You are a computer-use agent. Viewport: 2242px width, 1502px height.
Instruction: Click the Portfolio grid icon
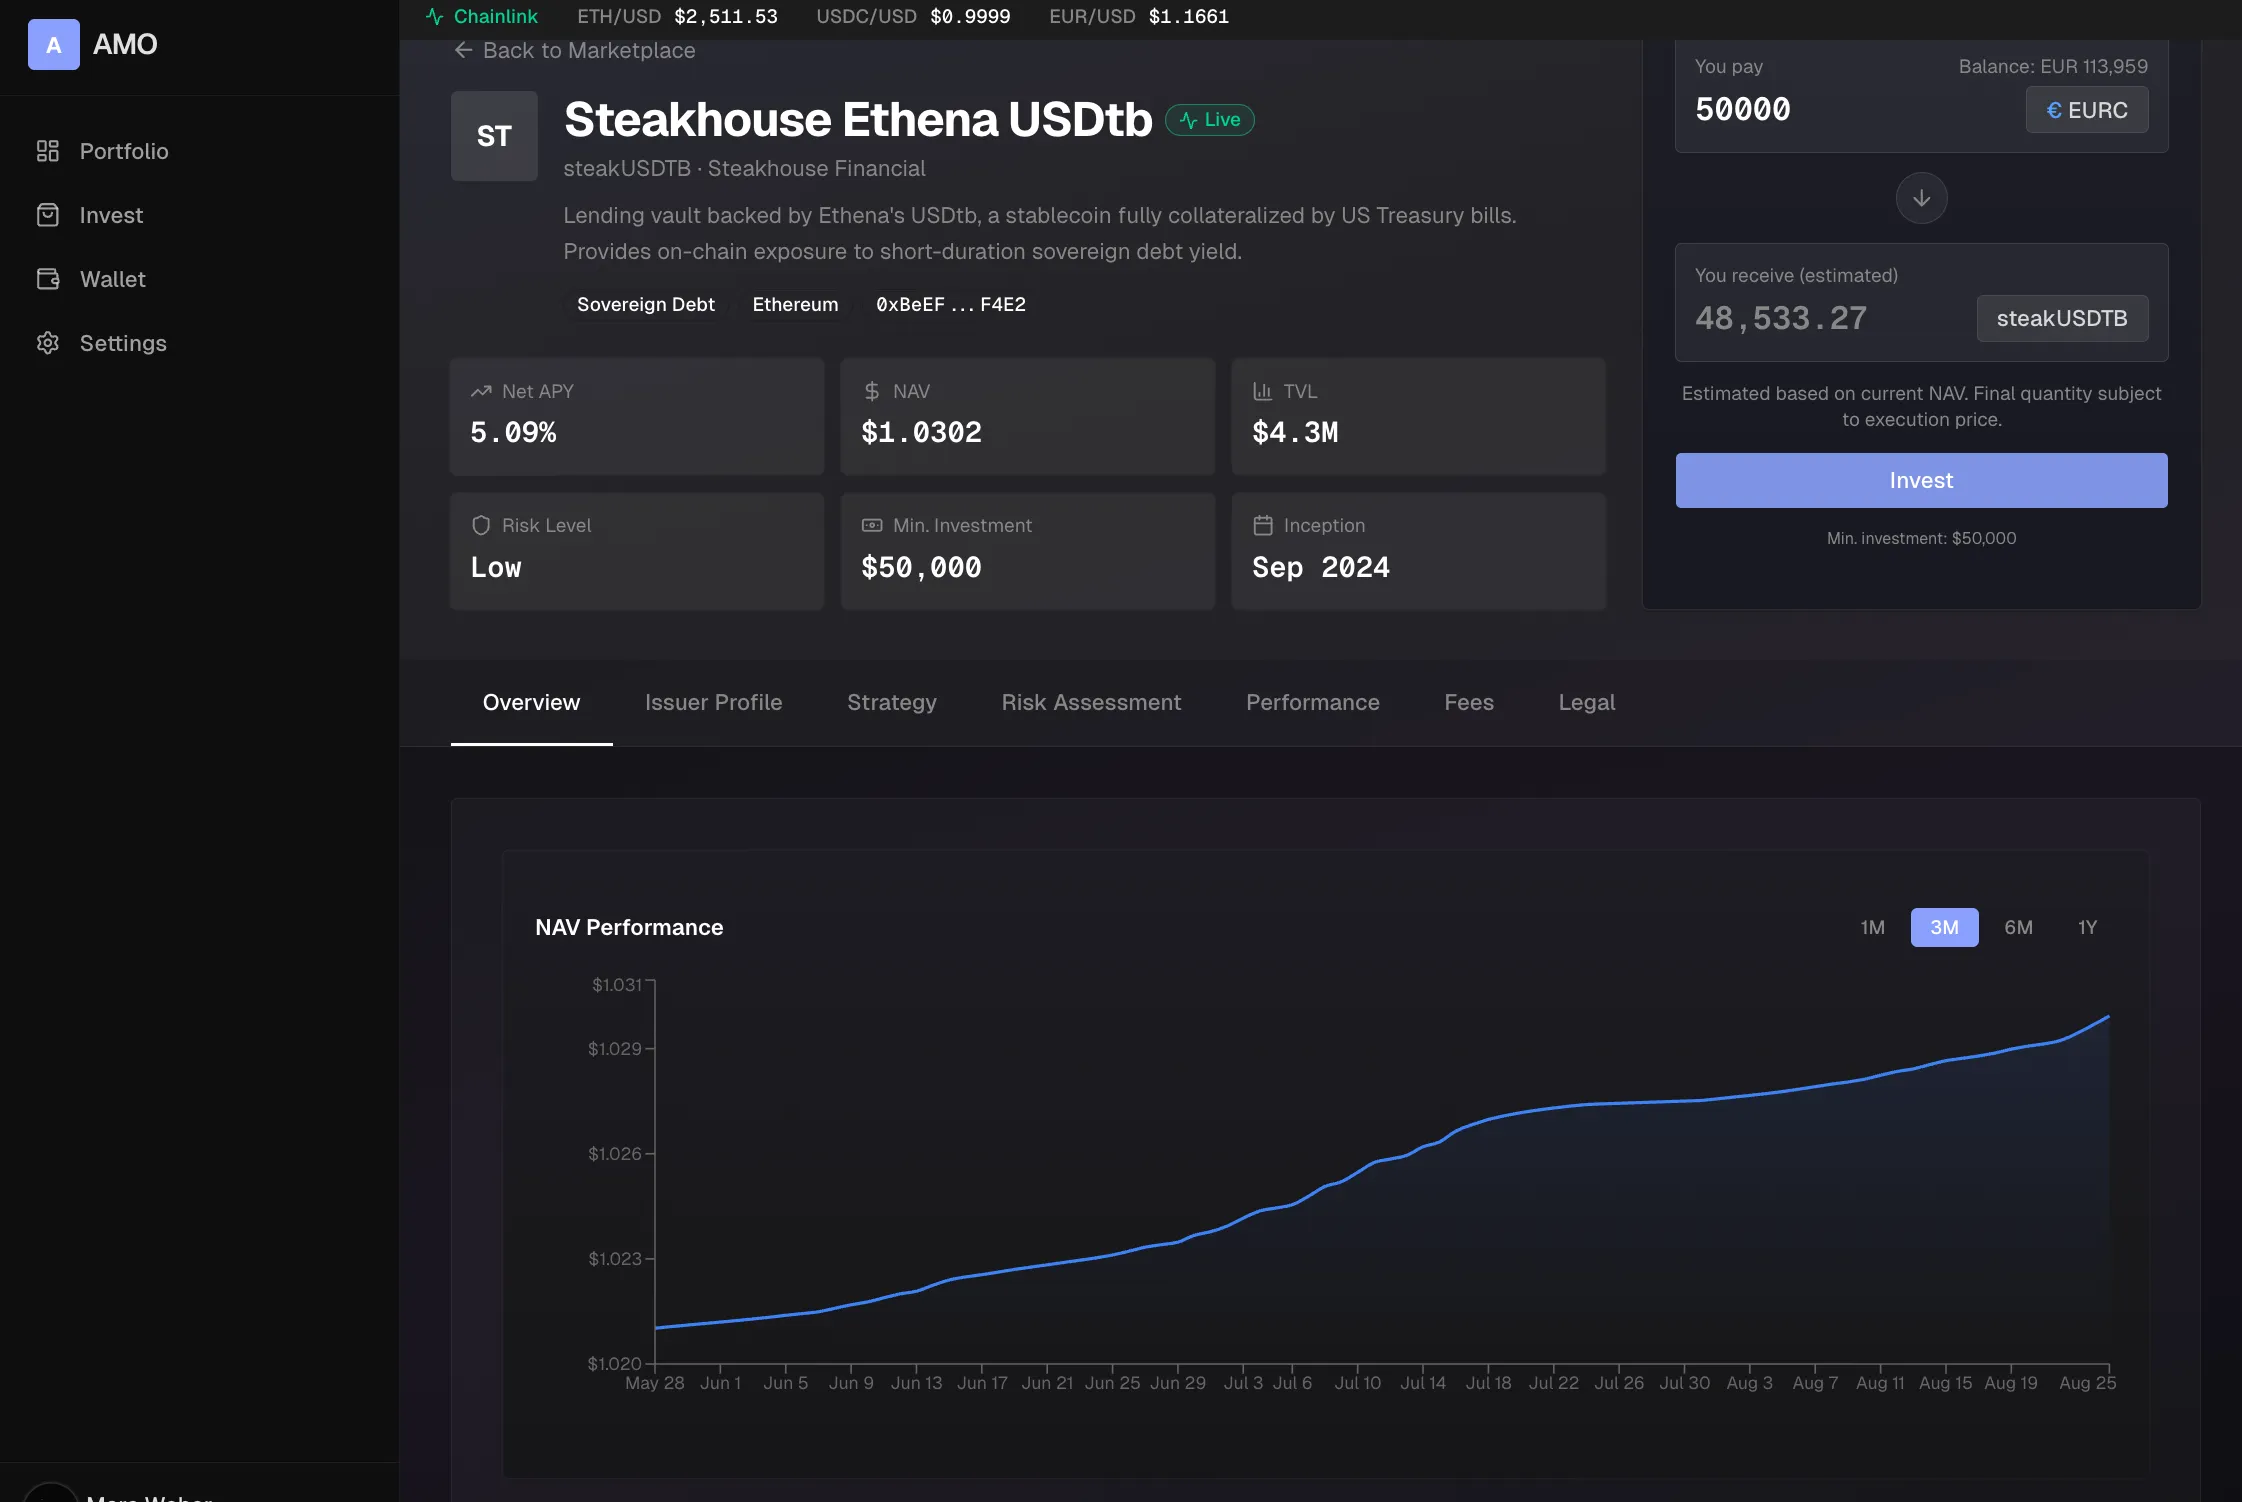(48, 151)
